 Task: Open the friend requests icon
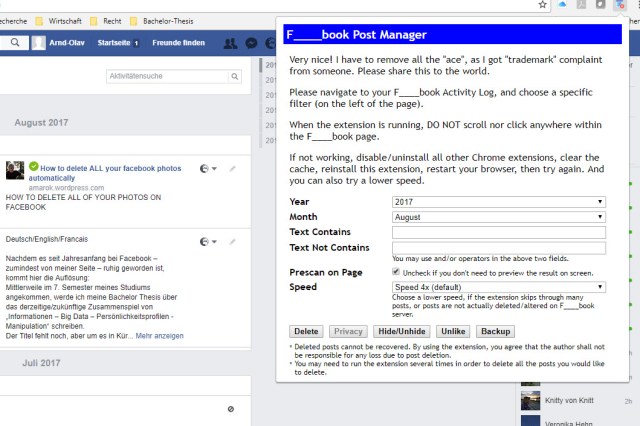pos(231,43)
